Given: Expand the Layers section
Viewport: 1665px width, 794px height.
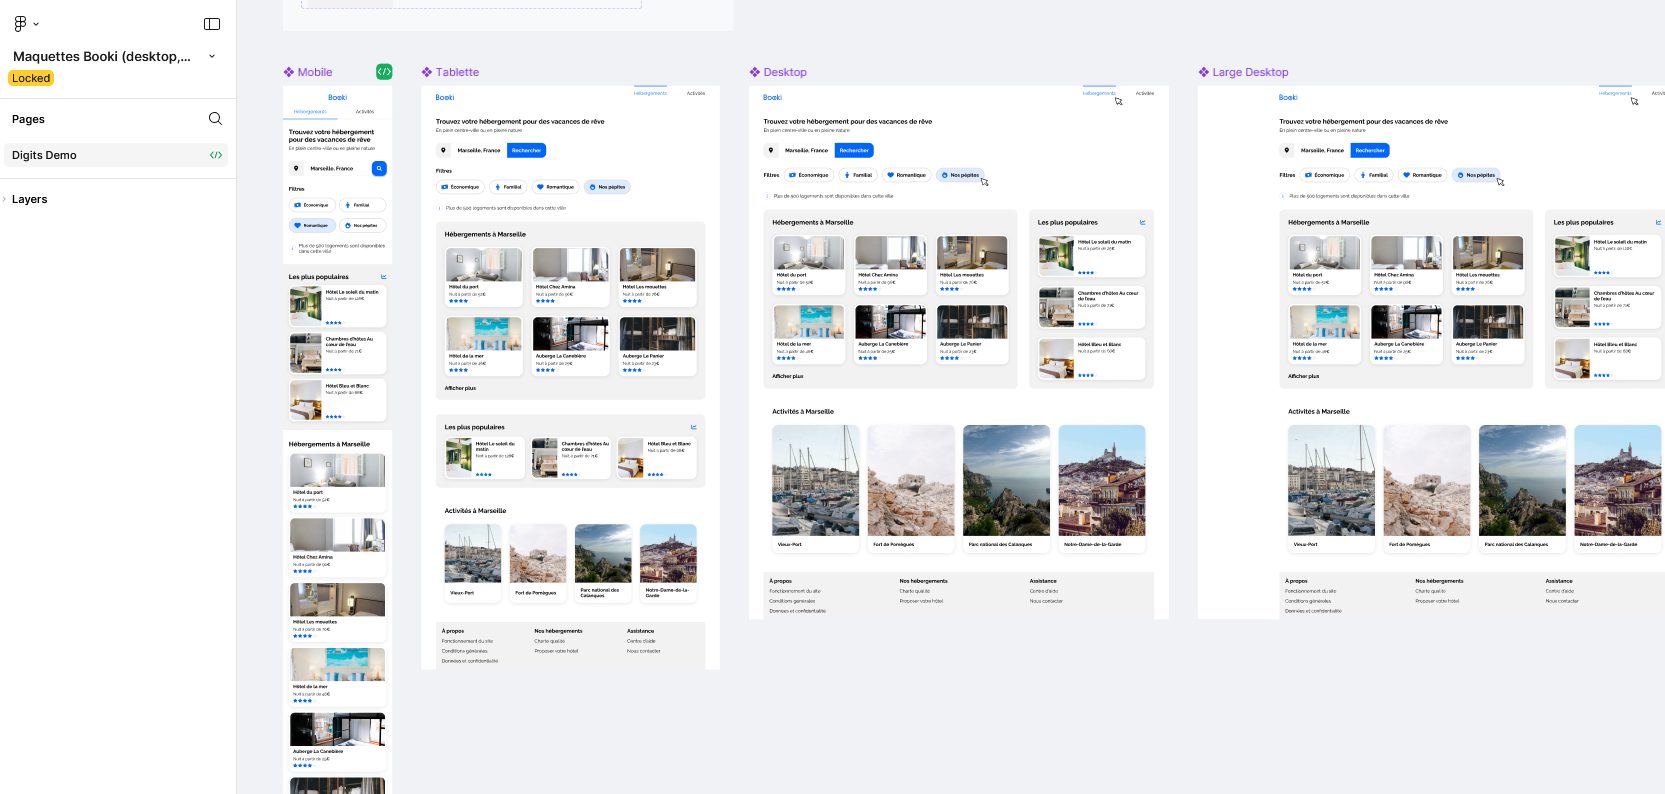Looking at the screenshot, I should coord(6,199).
